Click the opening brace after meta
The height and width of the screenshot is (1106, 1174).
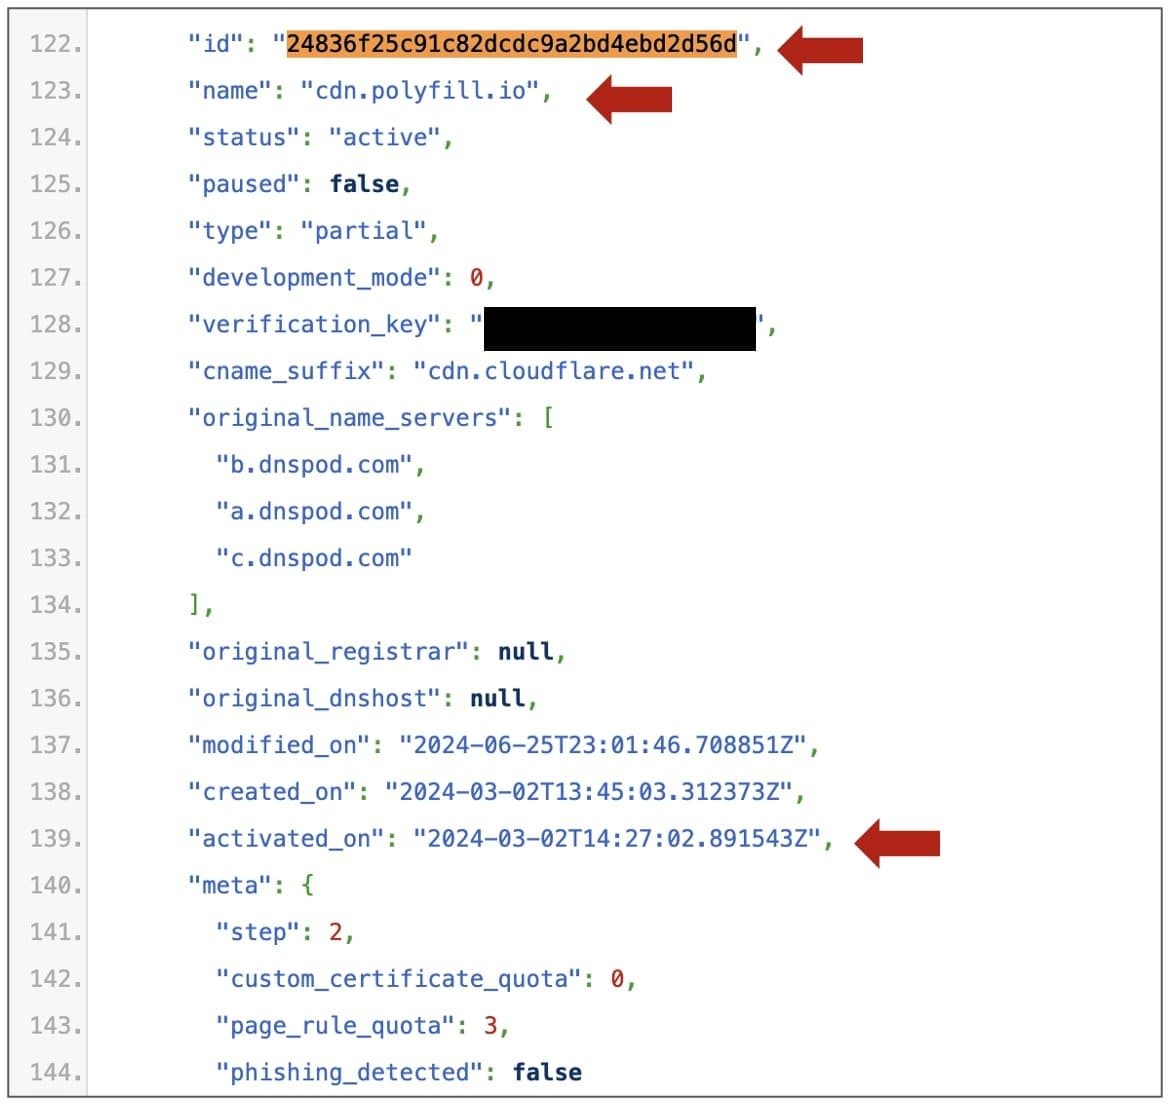click(307, 885)
